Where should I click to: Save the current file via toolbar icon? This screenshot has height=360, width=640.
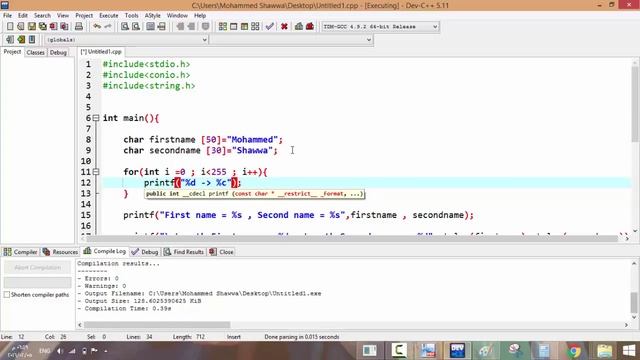[x=32, y=27]
